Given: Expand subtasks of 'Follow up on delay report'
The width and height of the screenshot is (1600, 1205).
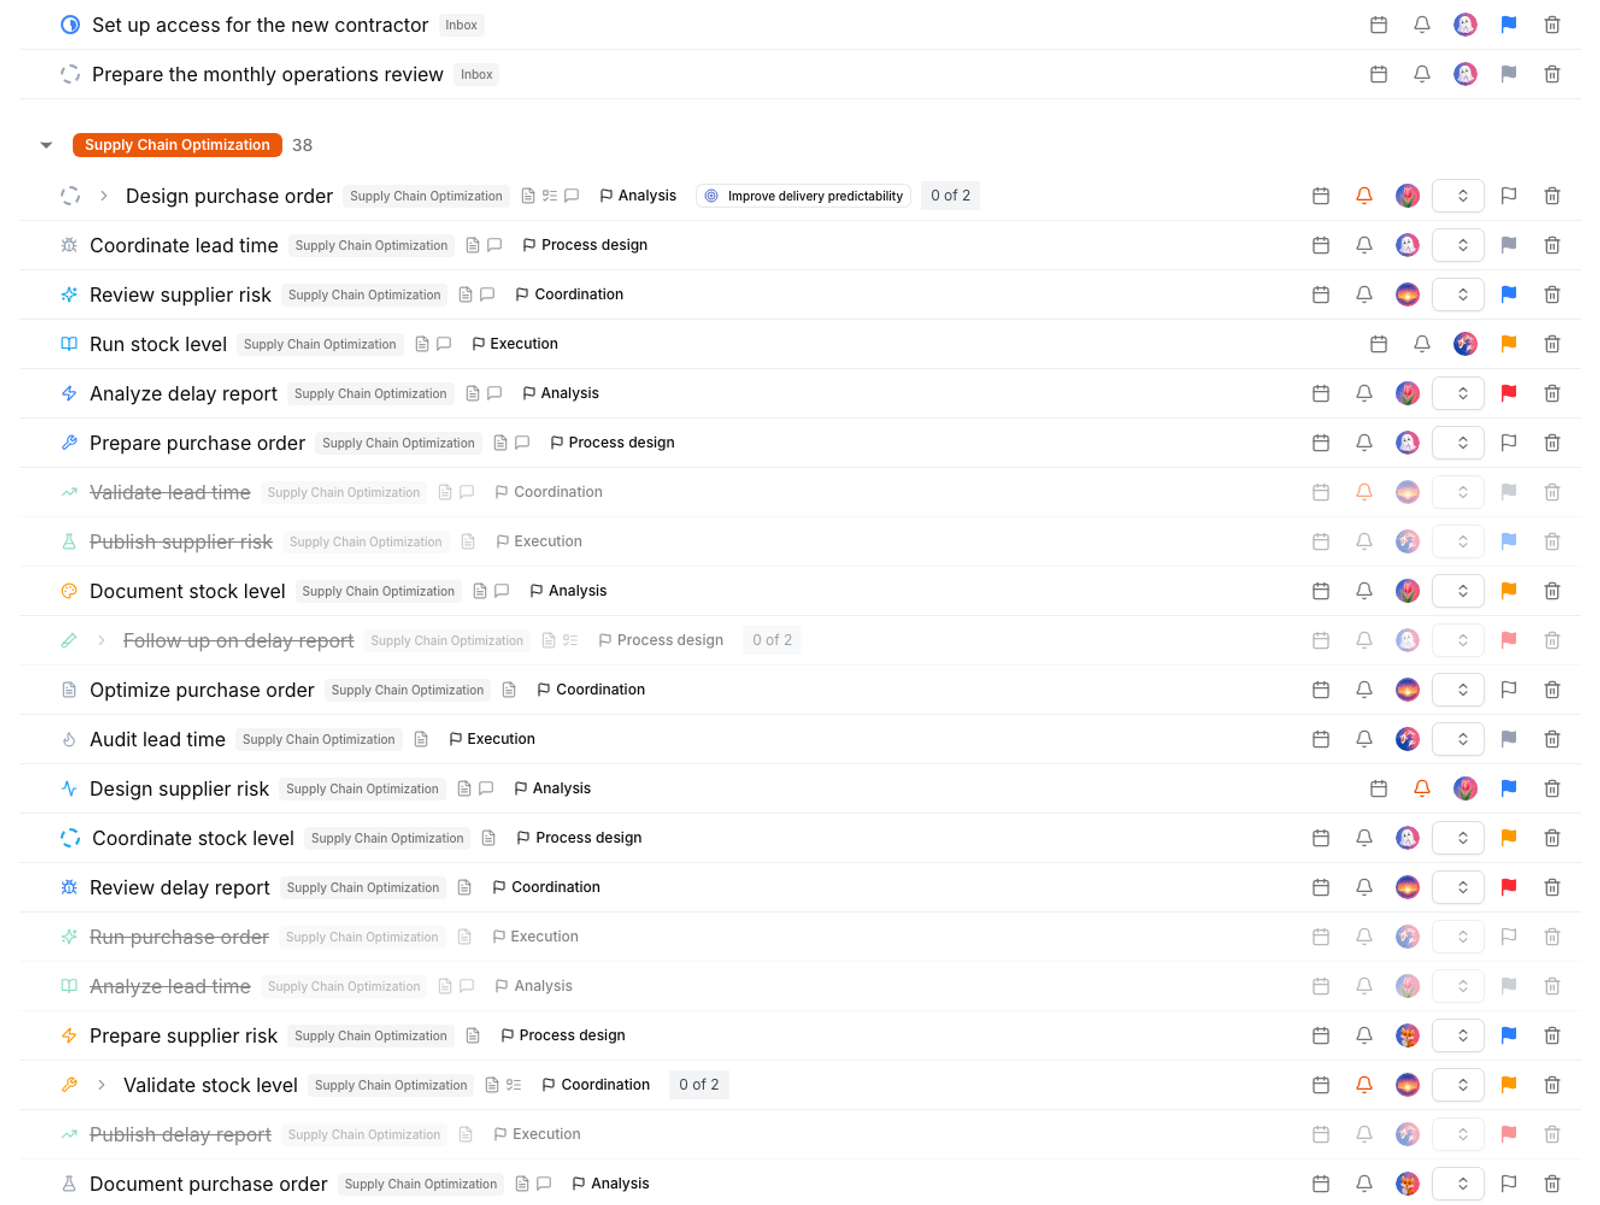Looking at the screenshot, I should pos(101,640).
